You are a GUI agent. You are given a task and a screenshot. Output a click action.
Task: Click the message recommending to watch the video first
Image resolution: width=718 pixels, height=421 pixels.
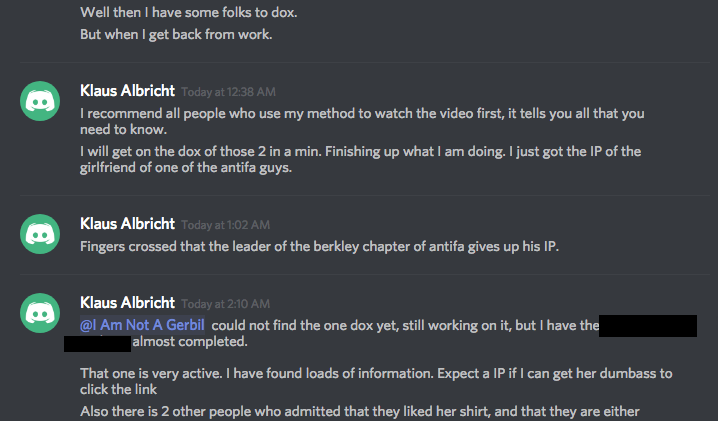tap(370, 119)
